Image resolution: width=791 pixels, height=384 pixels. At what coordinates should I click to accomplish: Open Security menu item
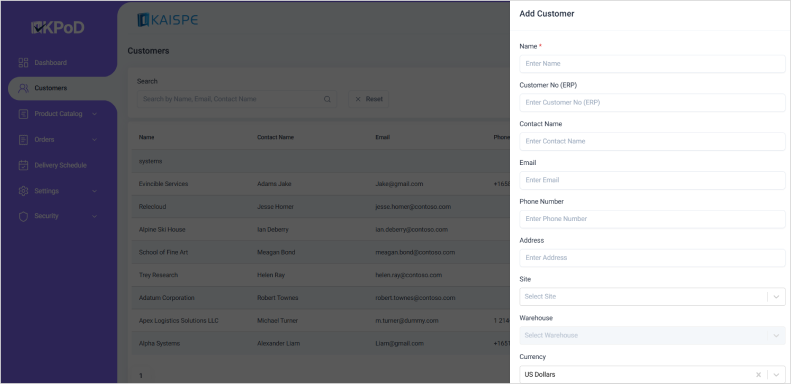[x=46, y=216]
